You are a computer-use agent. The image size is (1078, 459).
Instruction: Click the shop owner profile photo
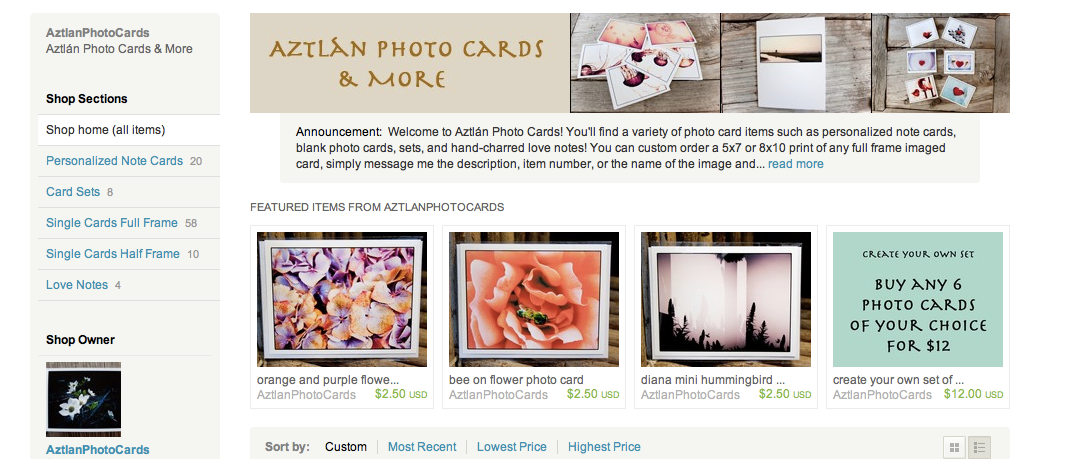pos(83,399)
